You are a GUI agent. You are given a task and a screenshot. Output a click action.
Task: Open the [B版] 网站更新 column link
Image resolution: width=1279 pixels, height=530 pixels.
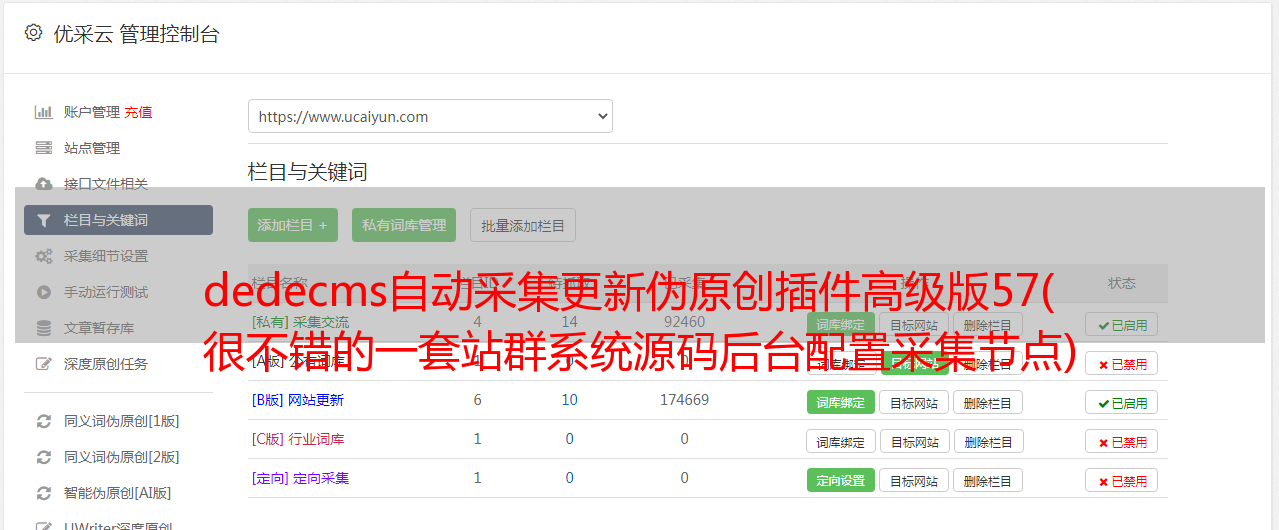(x=298, y=400)
